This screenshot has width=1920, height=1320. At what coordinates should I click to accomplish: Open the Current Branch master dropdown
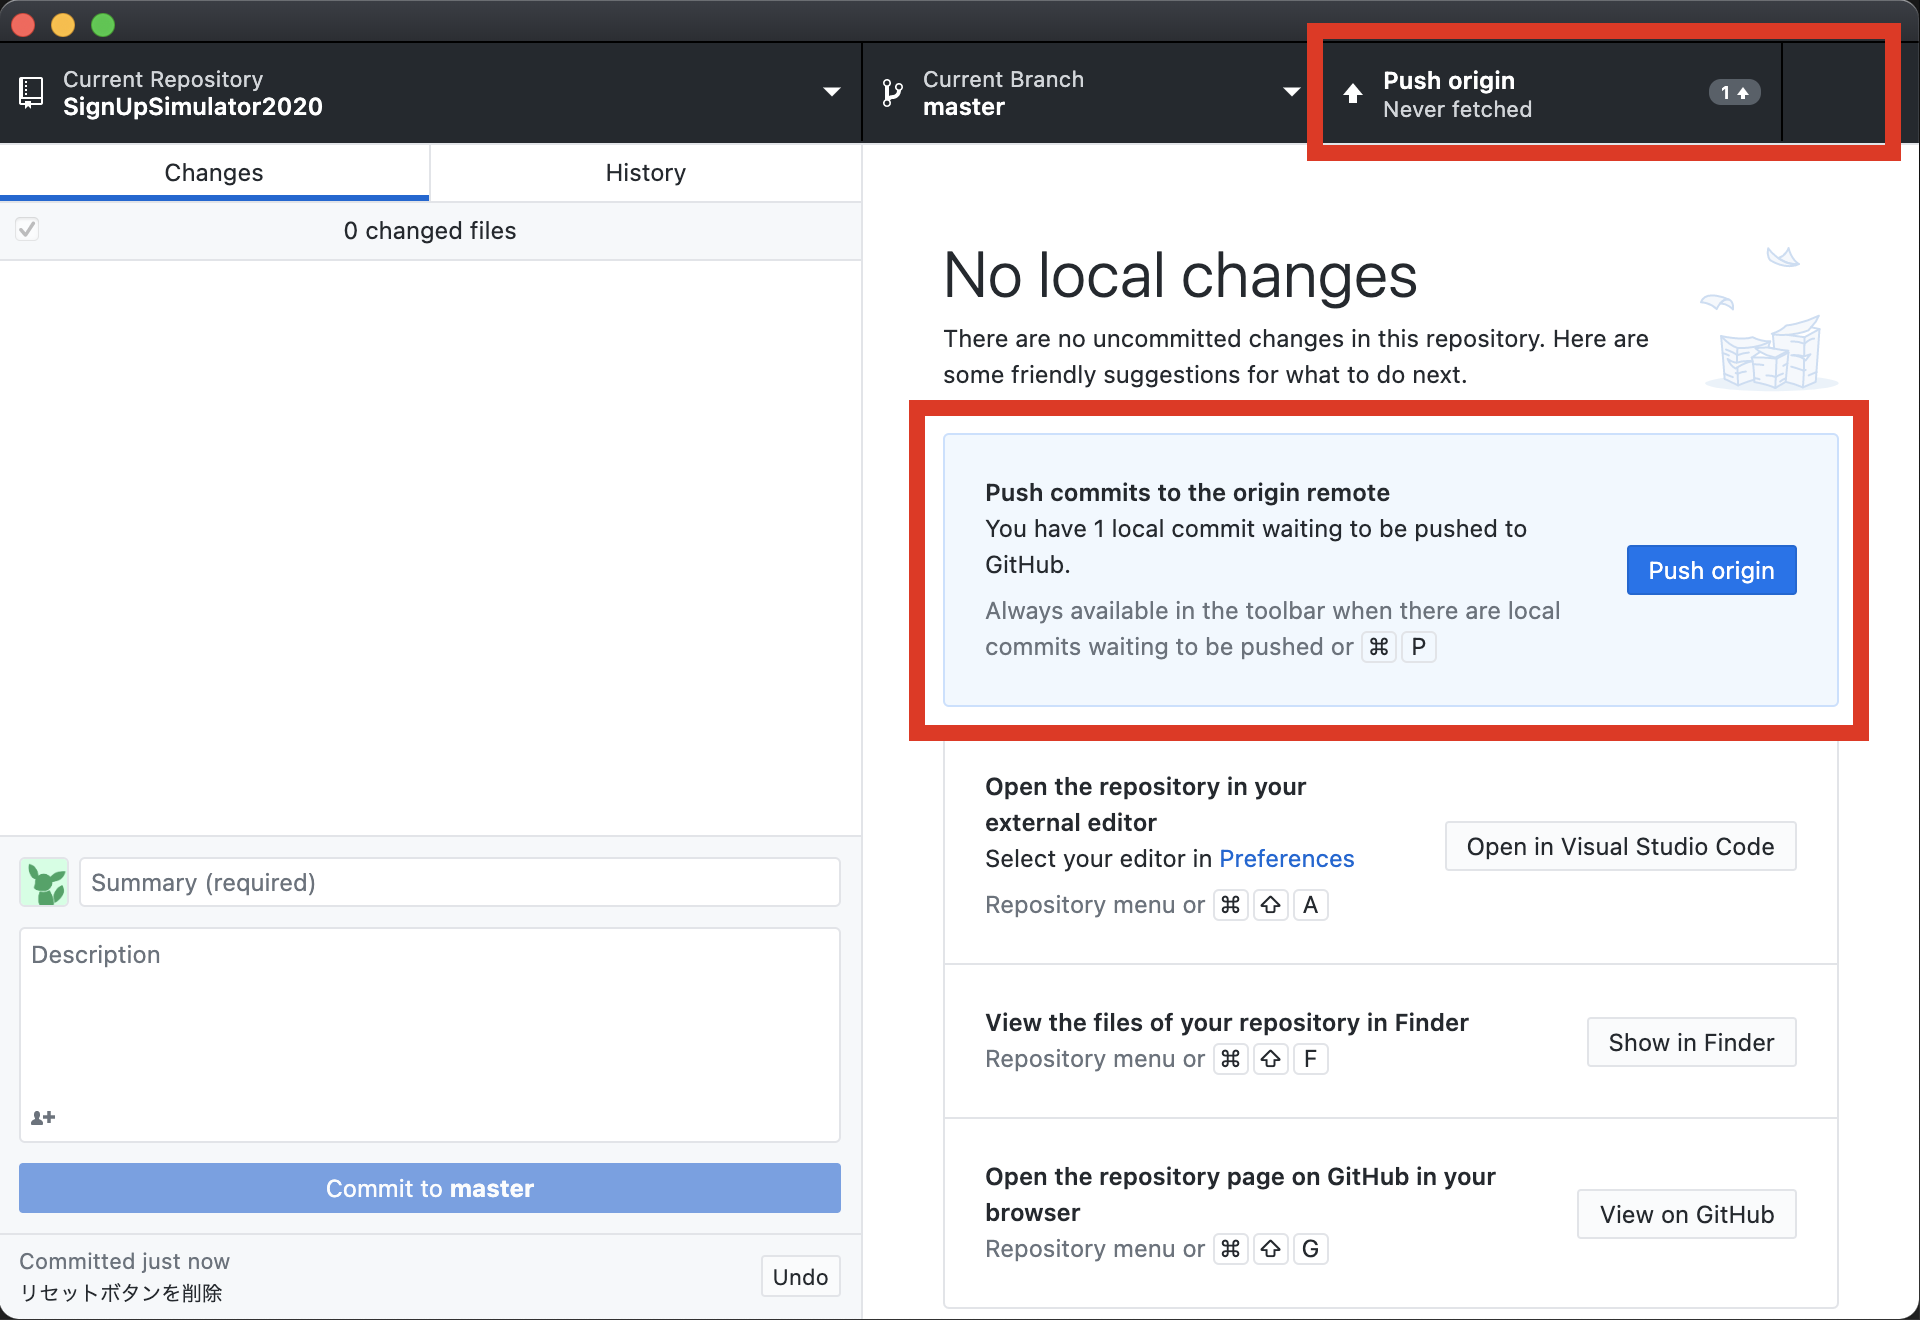(x=1085, y=93)
